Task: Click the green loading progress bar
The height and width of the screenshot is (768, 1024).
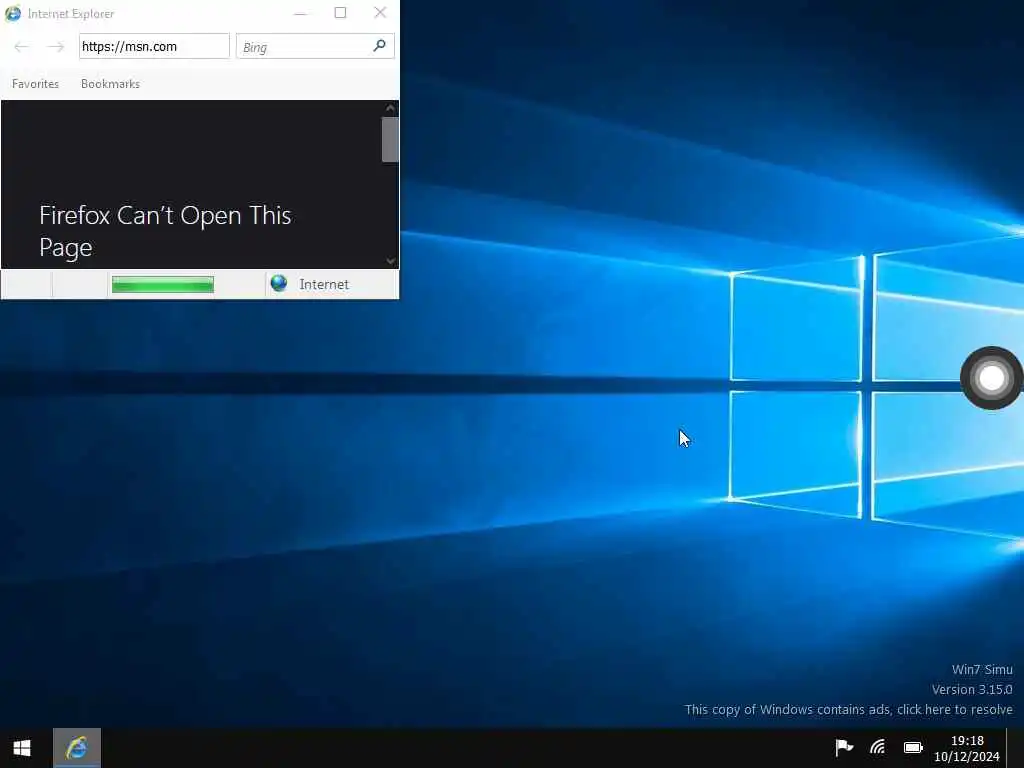Action: (x=163, y=284)
